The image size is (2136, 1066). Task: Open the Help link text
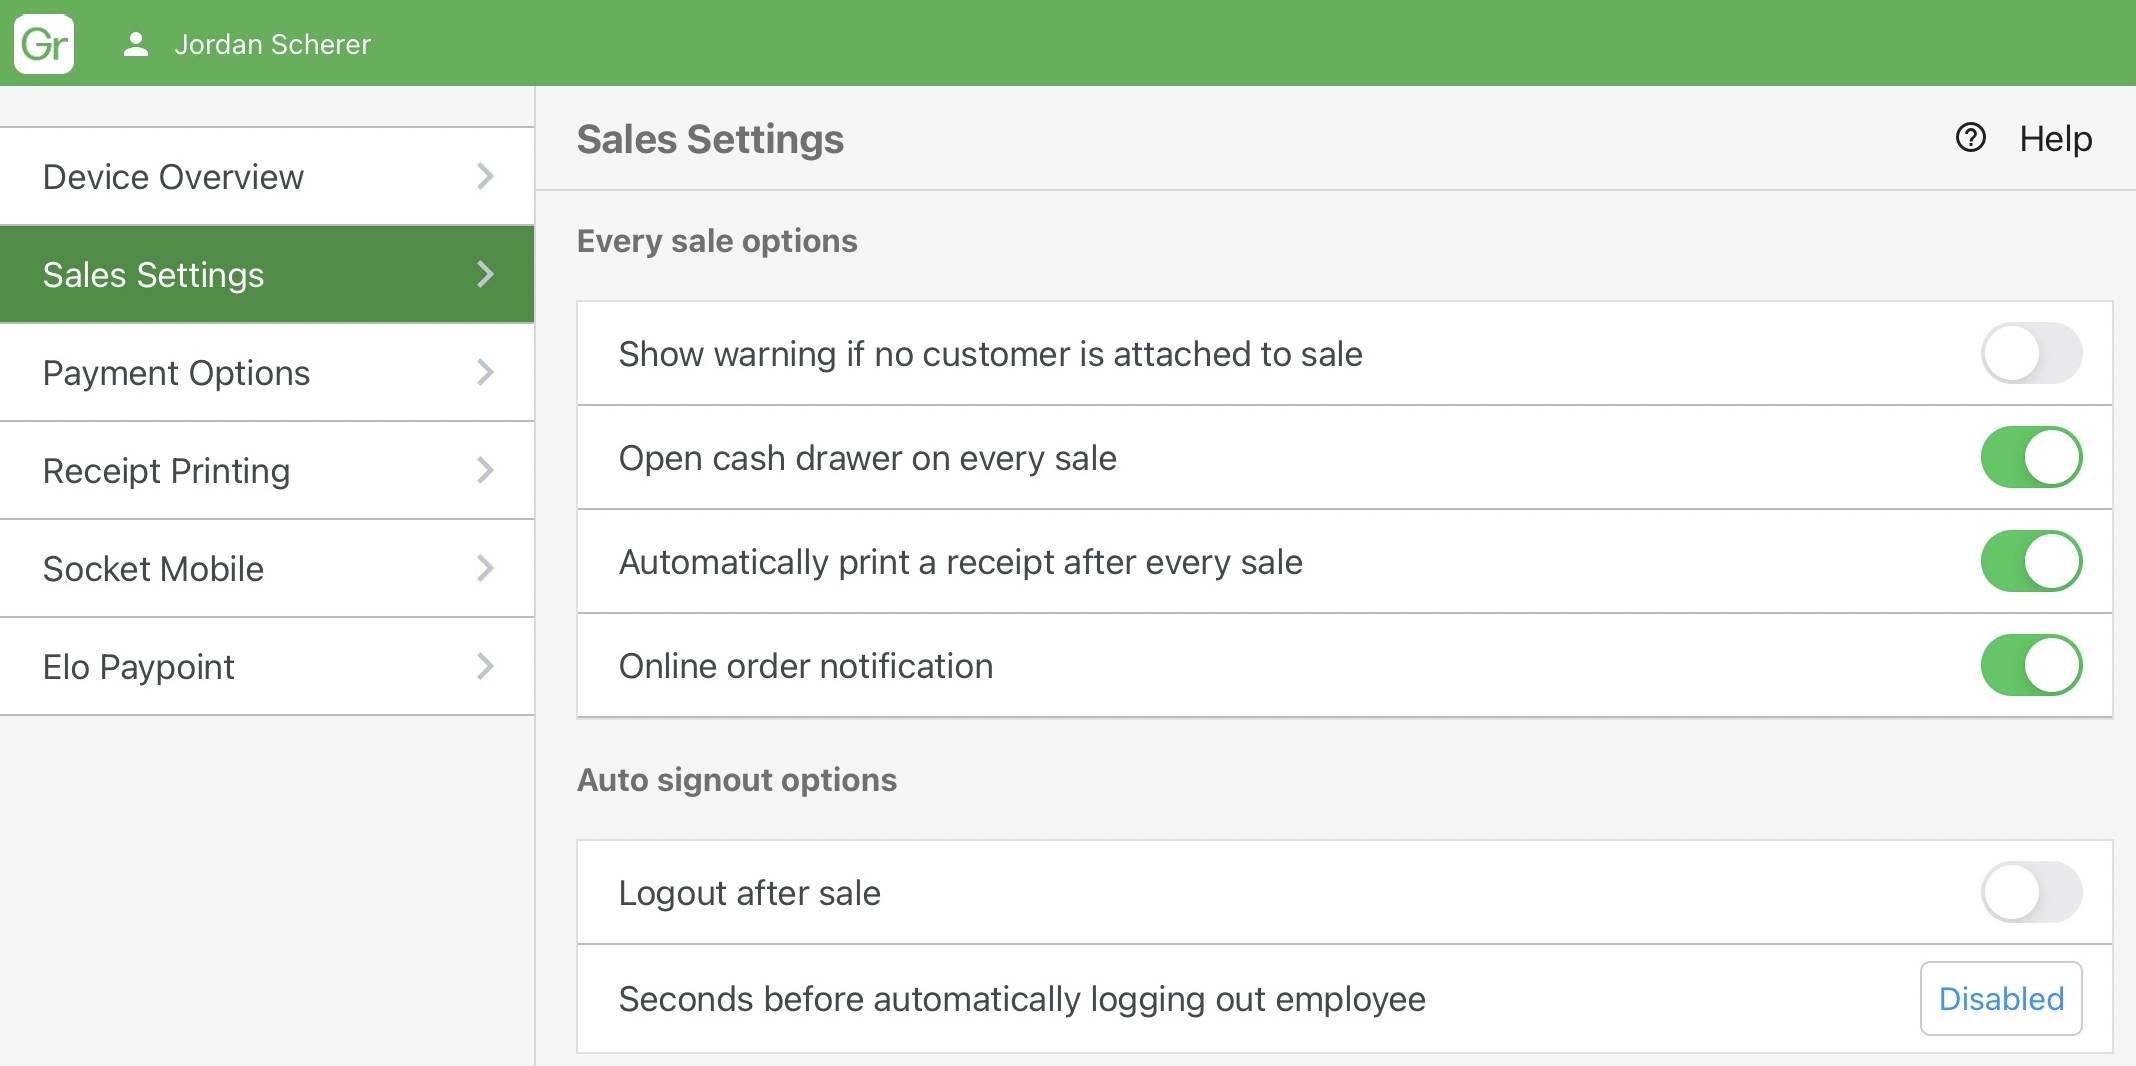pyautogui.click(x=2055, y=139)
